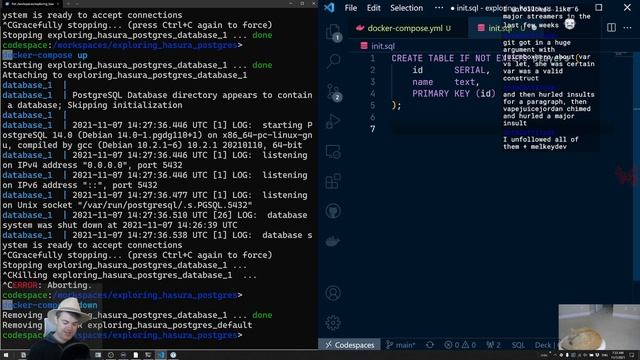Click the forwarded ports status item showing 2
Viewport: 640px width, 360px height.
[493, 345]
